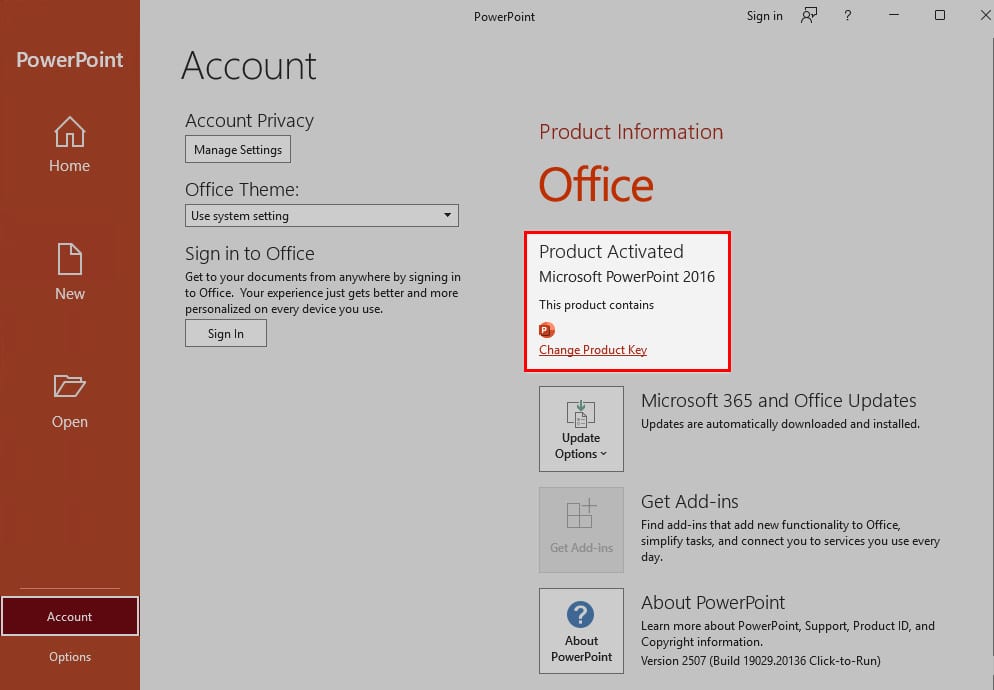Minimize the PowerPoint window
Viewport: 994px width, 690px height.
894,15
